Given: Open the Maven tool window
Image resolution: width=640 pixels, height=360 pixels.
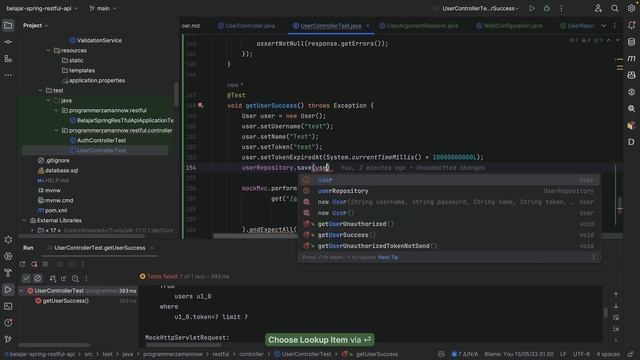Looking at the screenshot, I should pyautogui.click(x=631, y=58).
